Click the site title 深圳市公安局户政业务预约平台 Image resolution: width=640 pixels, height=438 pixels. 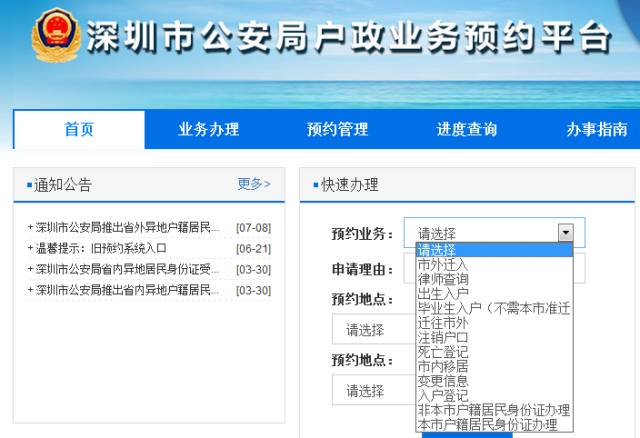tap(349, 38)
